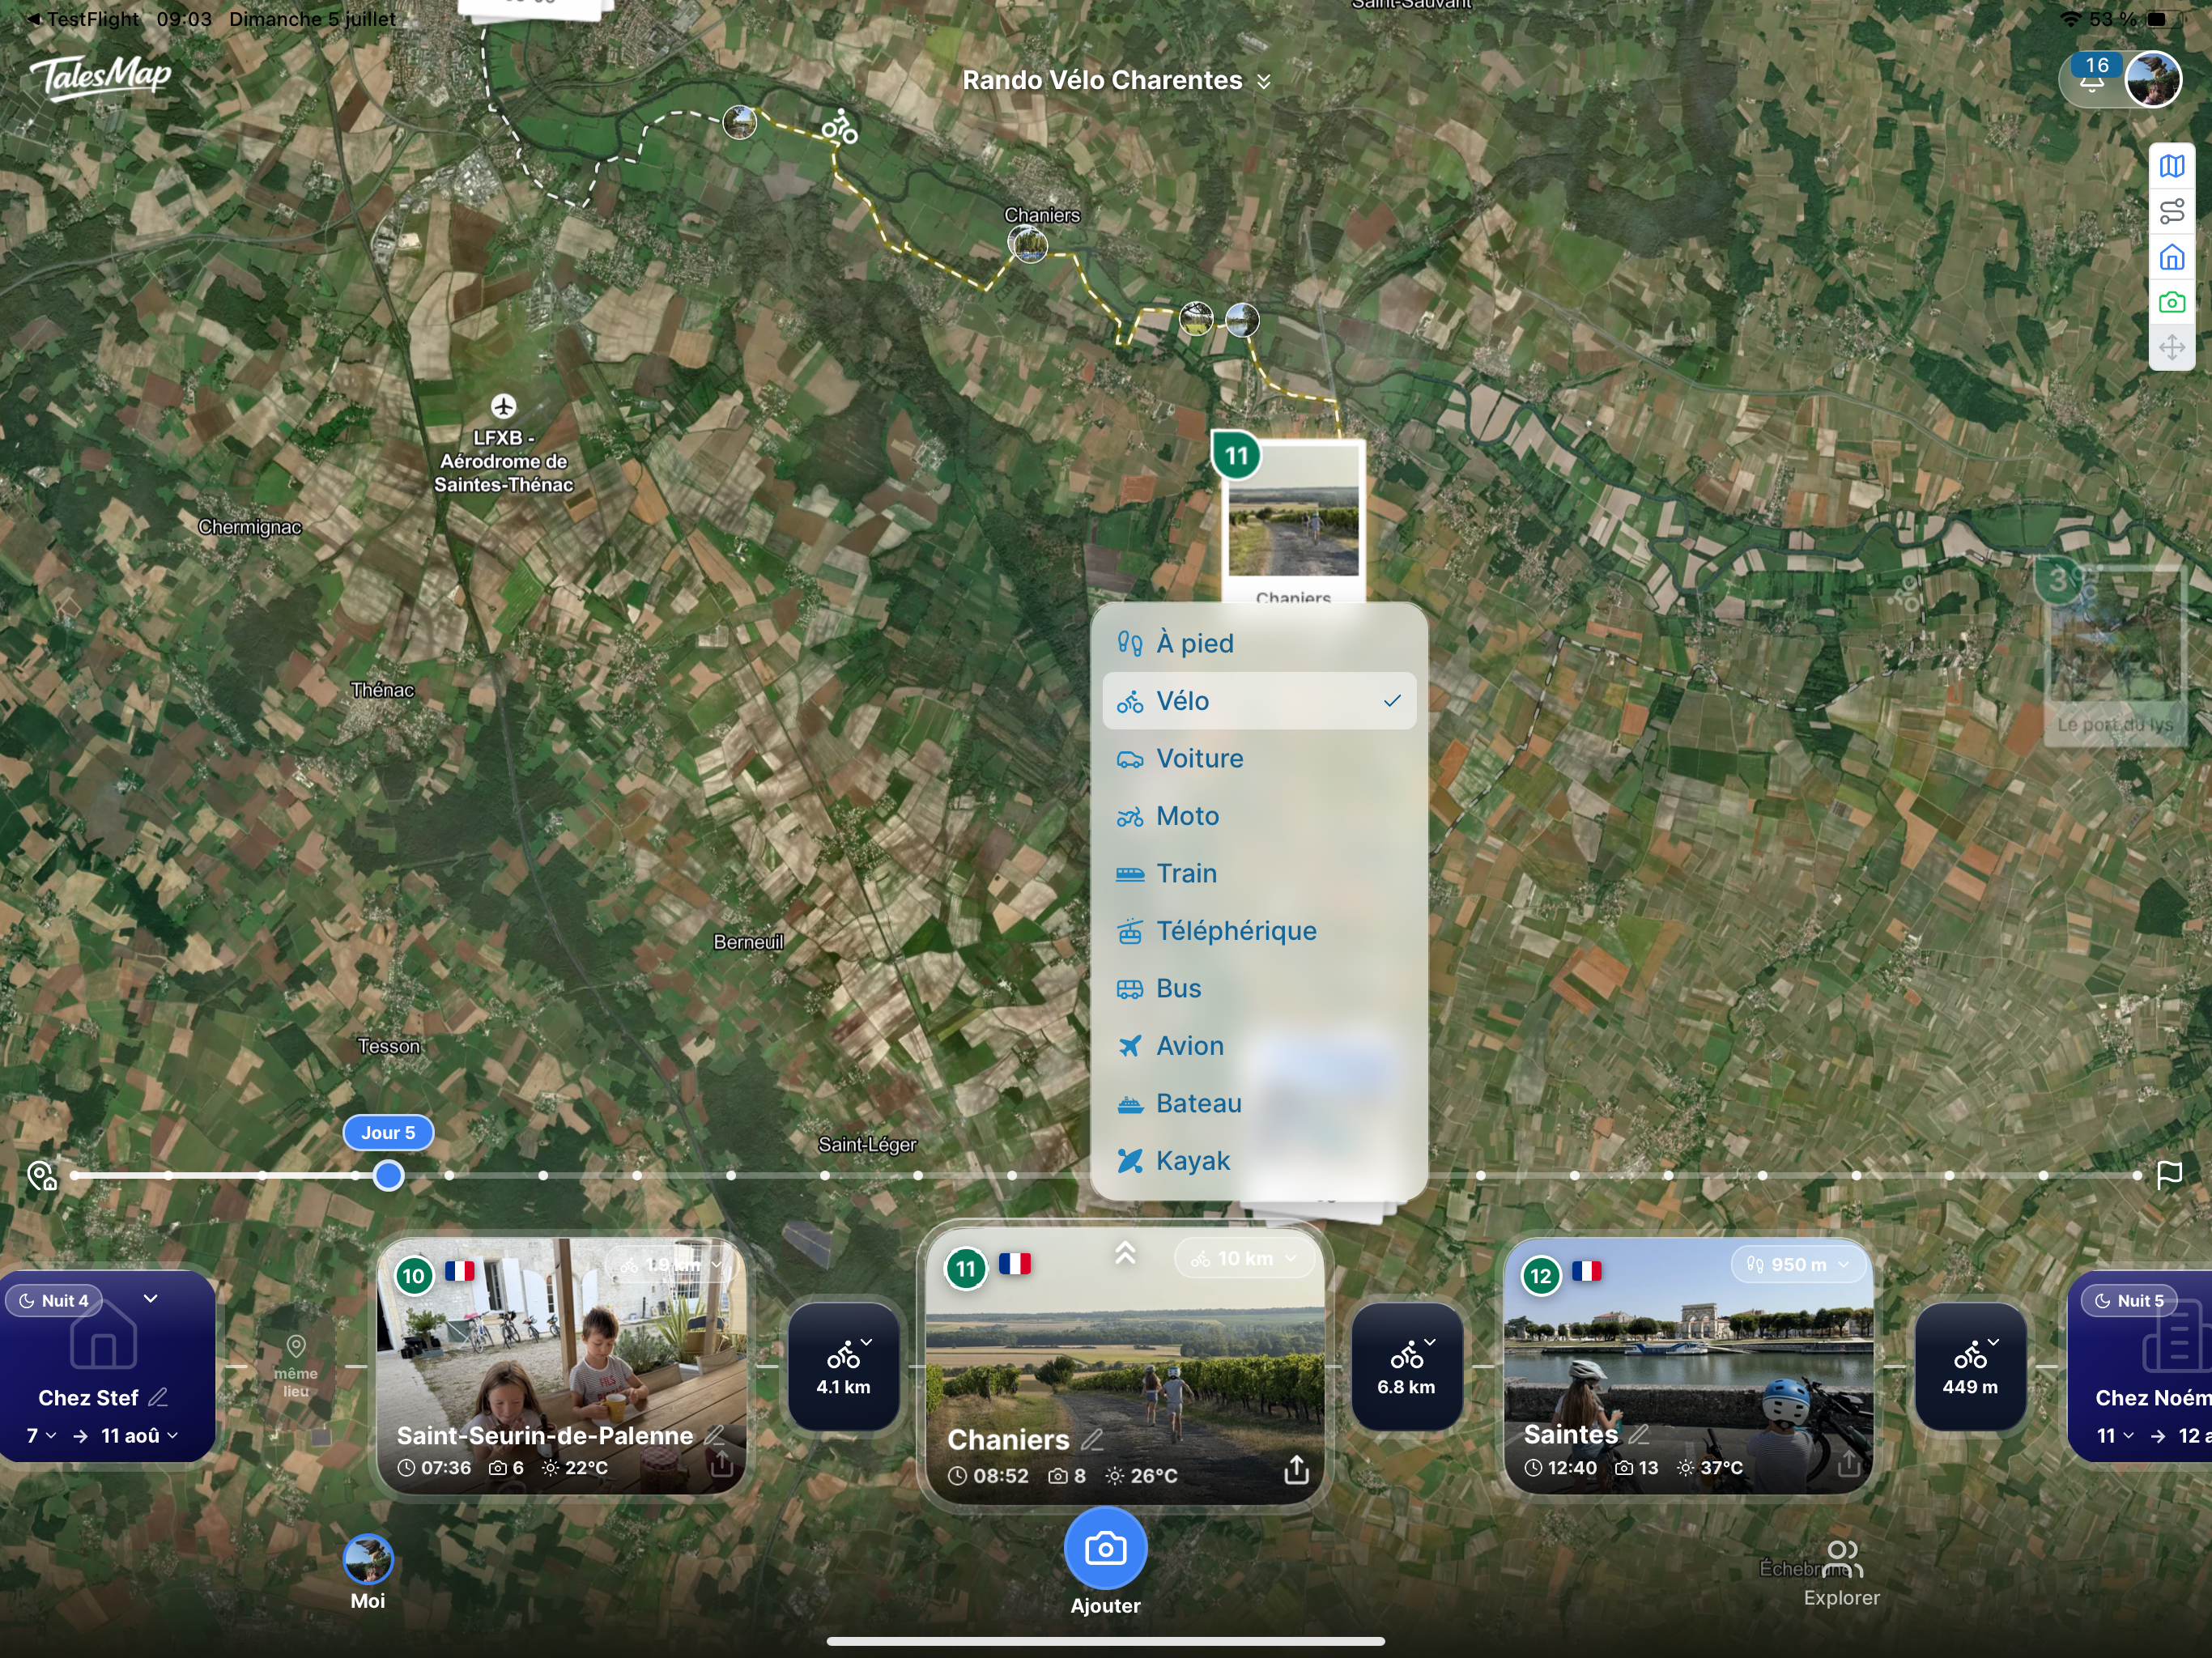
Task: Tap the même lieu location indicator
Action: (296, 1366)
